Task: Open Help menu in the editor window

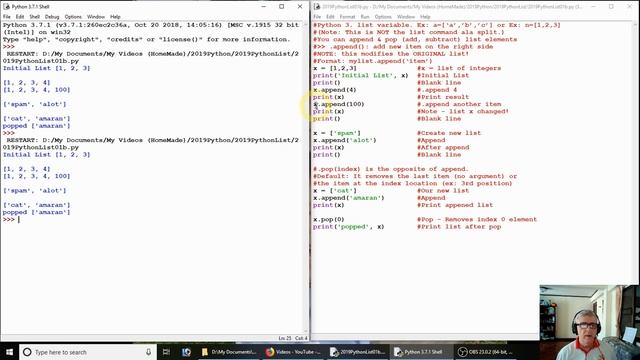Action: [x=425, y=17]
